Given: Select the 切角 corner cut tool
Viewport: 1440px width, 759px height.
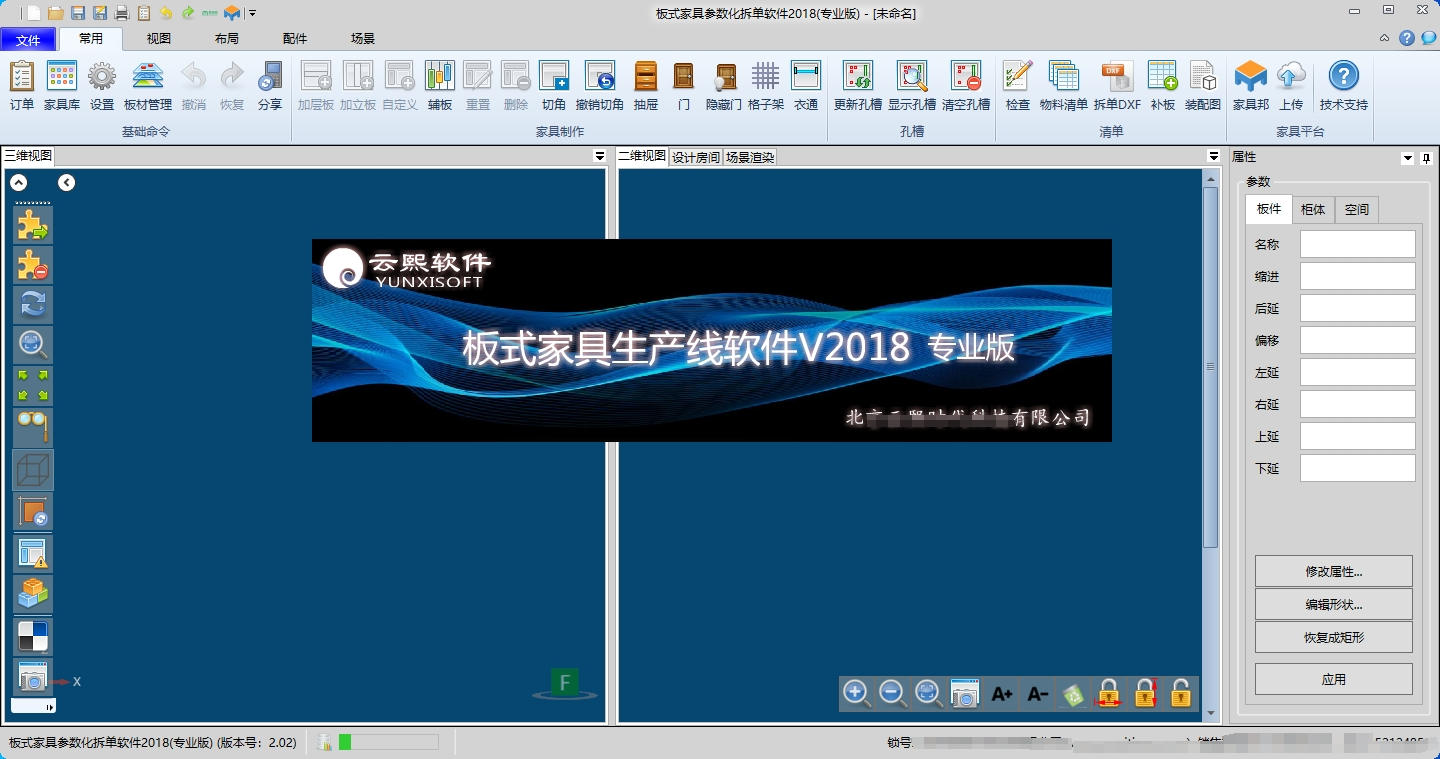Looking at the screenshot, I should [554, 85].
